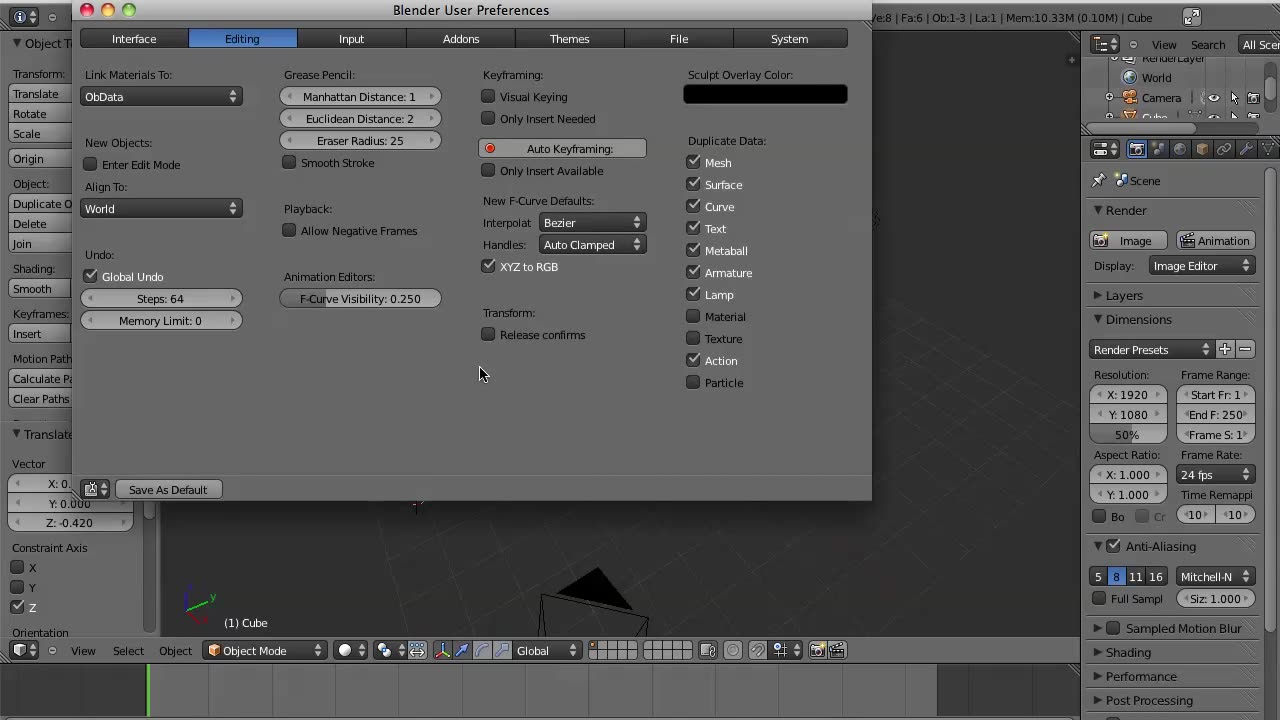Click the Rotate tool button
The height and width of the screenshot is (720, 1280).
point(40,114)
